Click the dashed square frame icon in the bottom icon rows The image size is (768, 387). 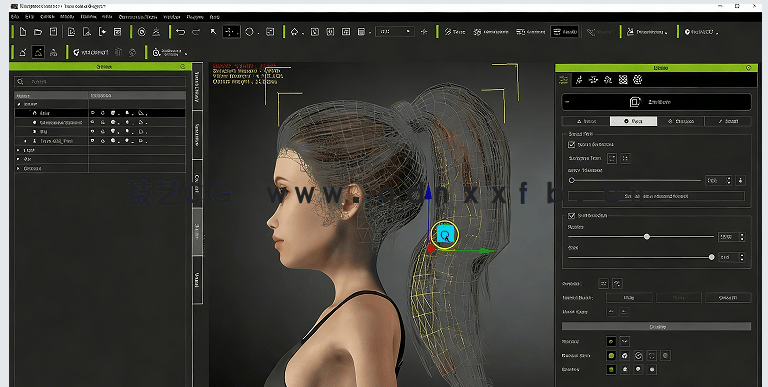651,356
